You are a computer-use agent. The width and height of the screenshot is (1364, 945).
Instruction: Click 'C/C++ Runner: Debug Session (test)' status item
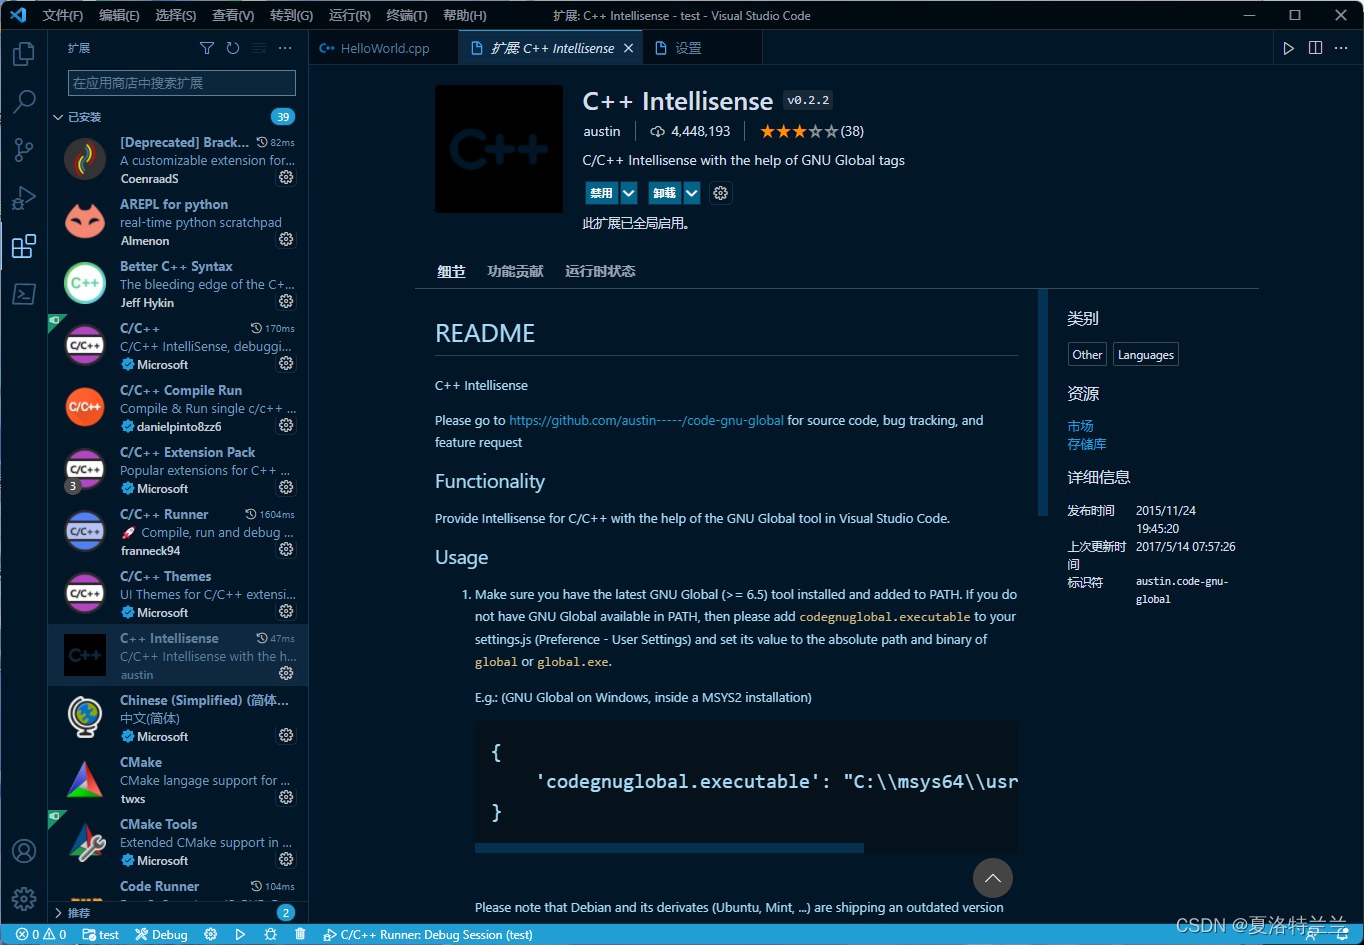(x=428, y=935)
